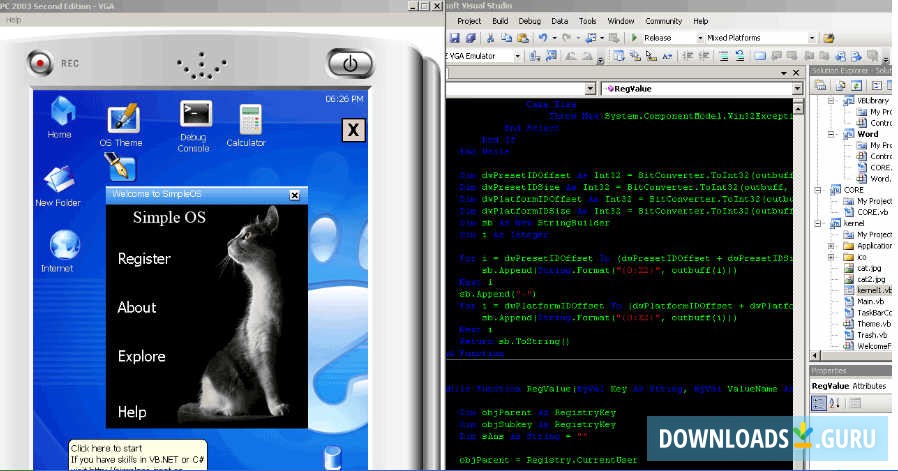The width and height of the screenshot is (898, 471).
Task: Click the Undo arrow icon
Action: [x=542, y=38]
